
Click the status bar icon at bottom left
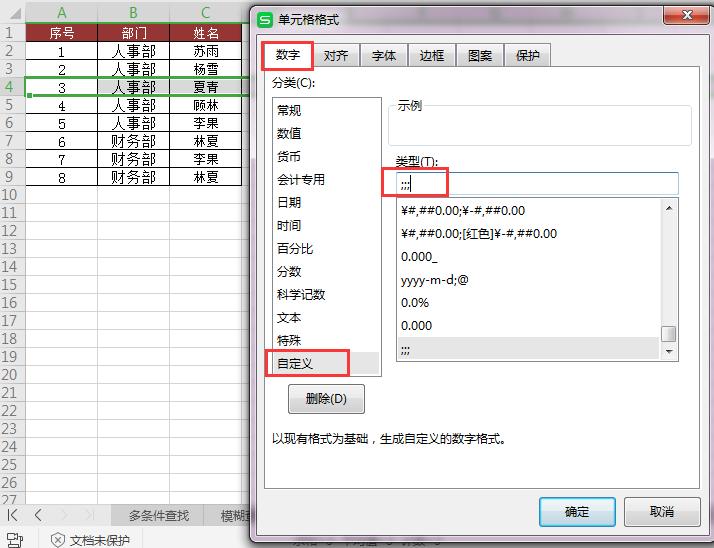tap(15, 540)
